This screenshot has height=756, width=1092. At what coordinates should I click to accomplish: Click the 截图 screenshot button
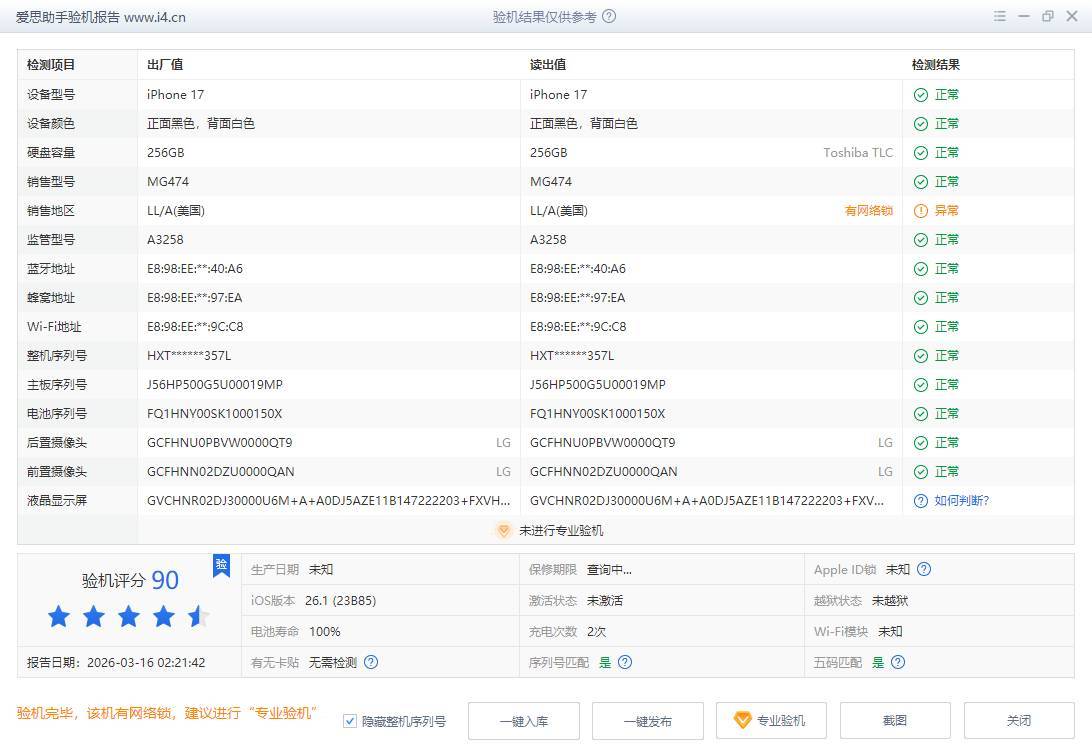click(x=894, y=721)
